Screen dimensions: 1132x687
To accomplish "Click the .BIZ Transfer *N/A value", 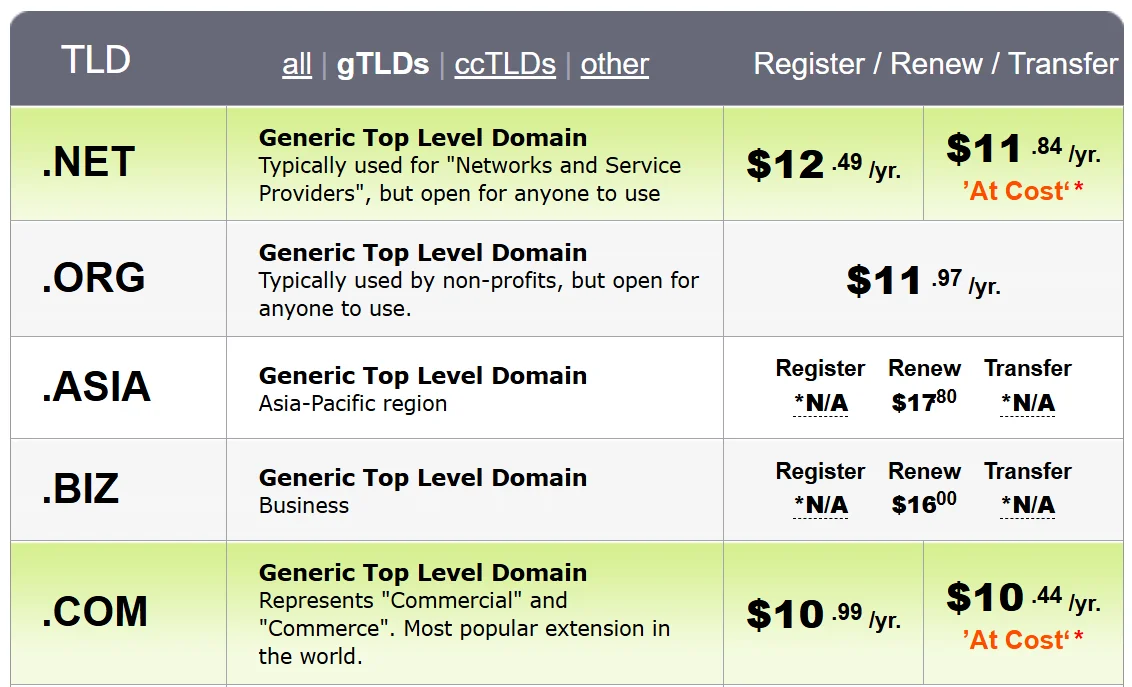I will pyautogui.click(x=1027, y=506).
